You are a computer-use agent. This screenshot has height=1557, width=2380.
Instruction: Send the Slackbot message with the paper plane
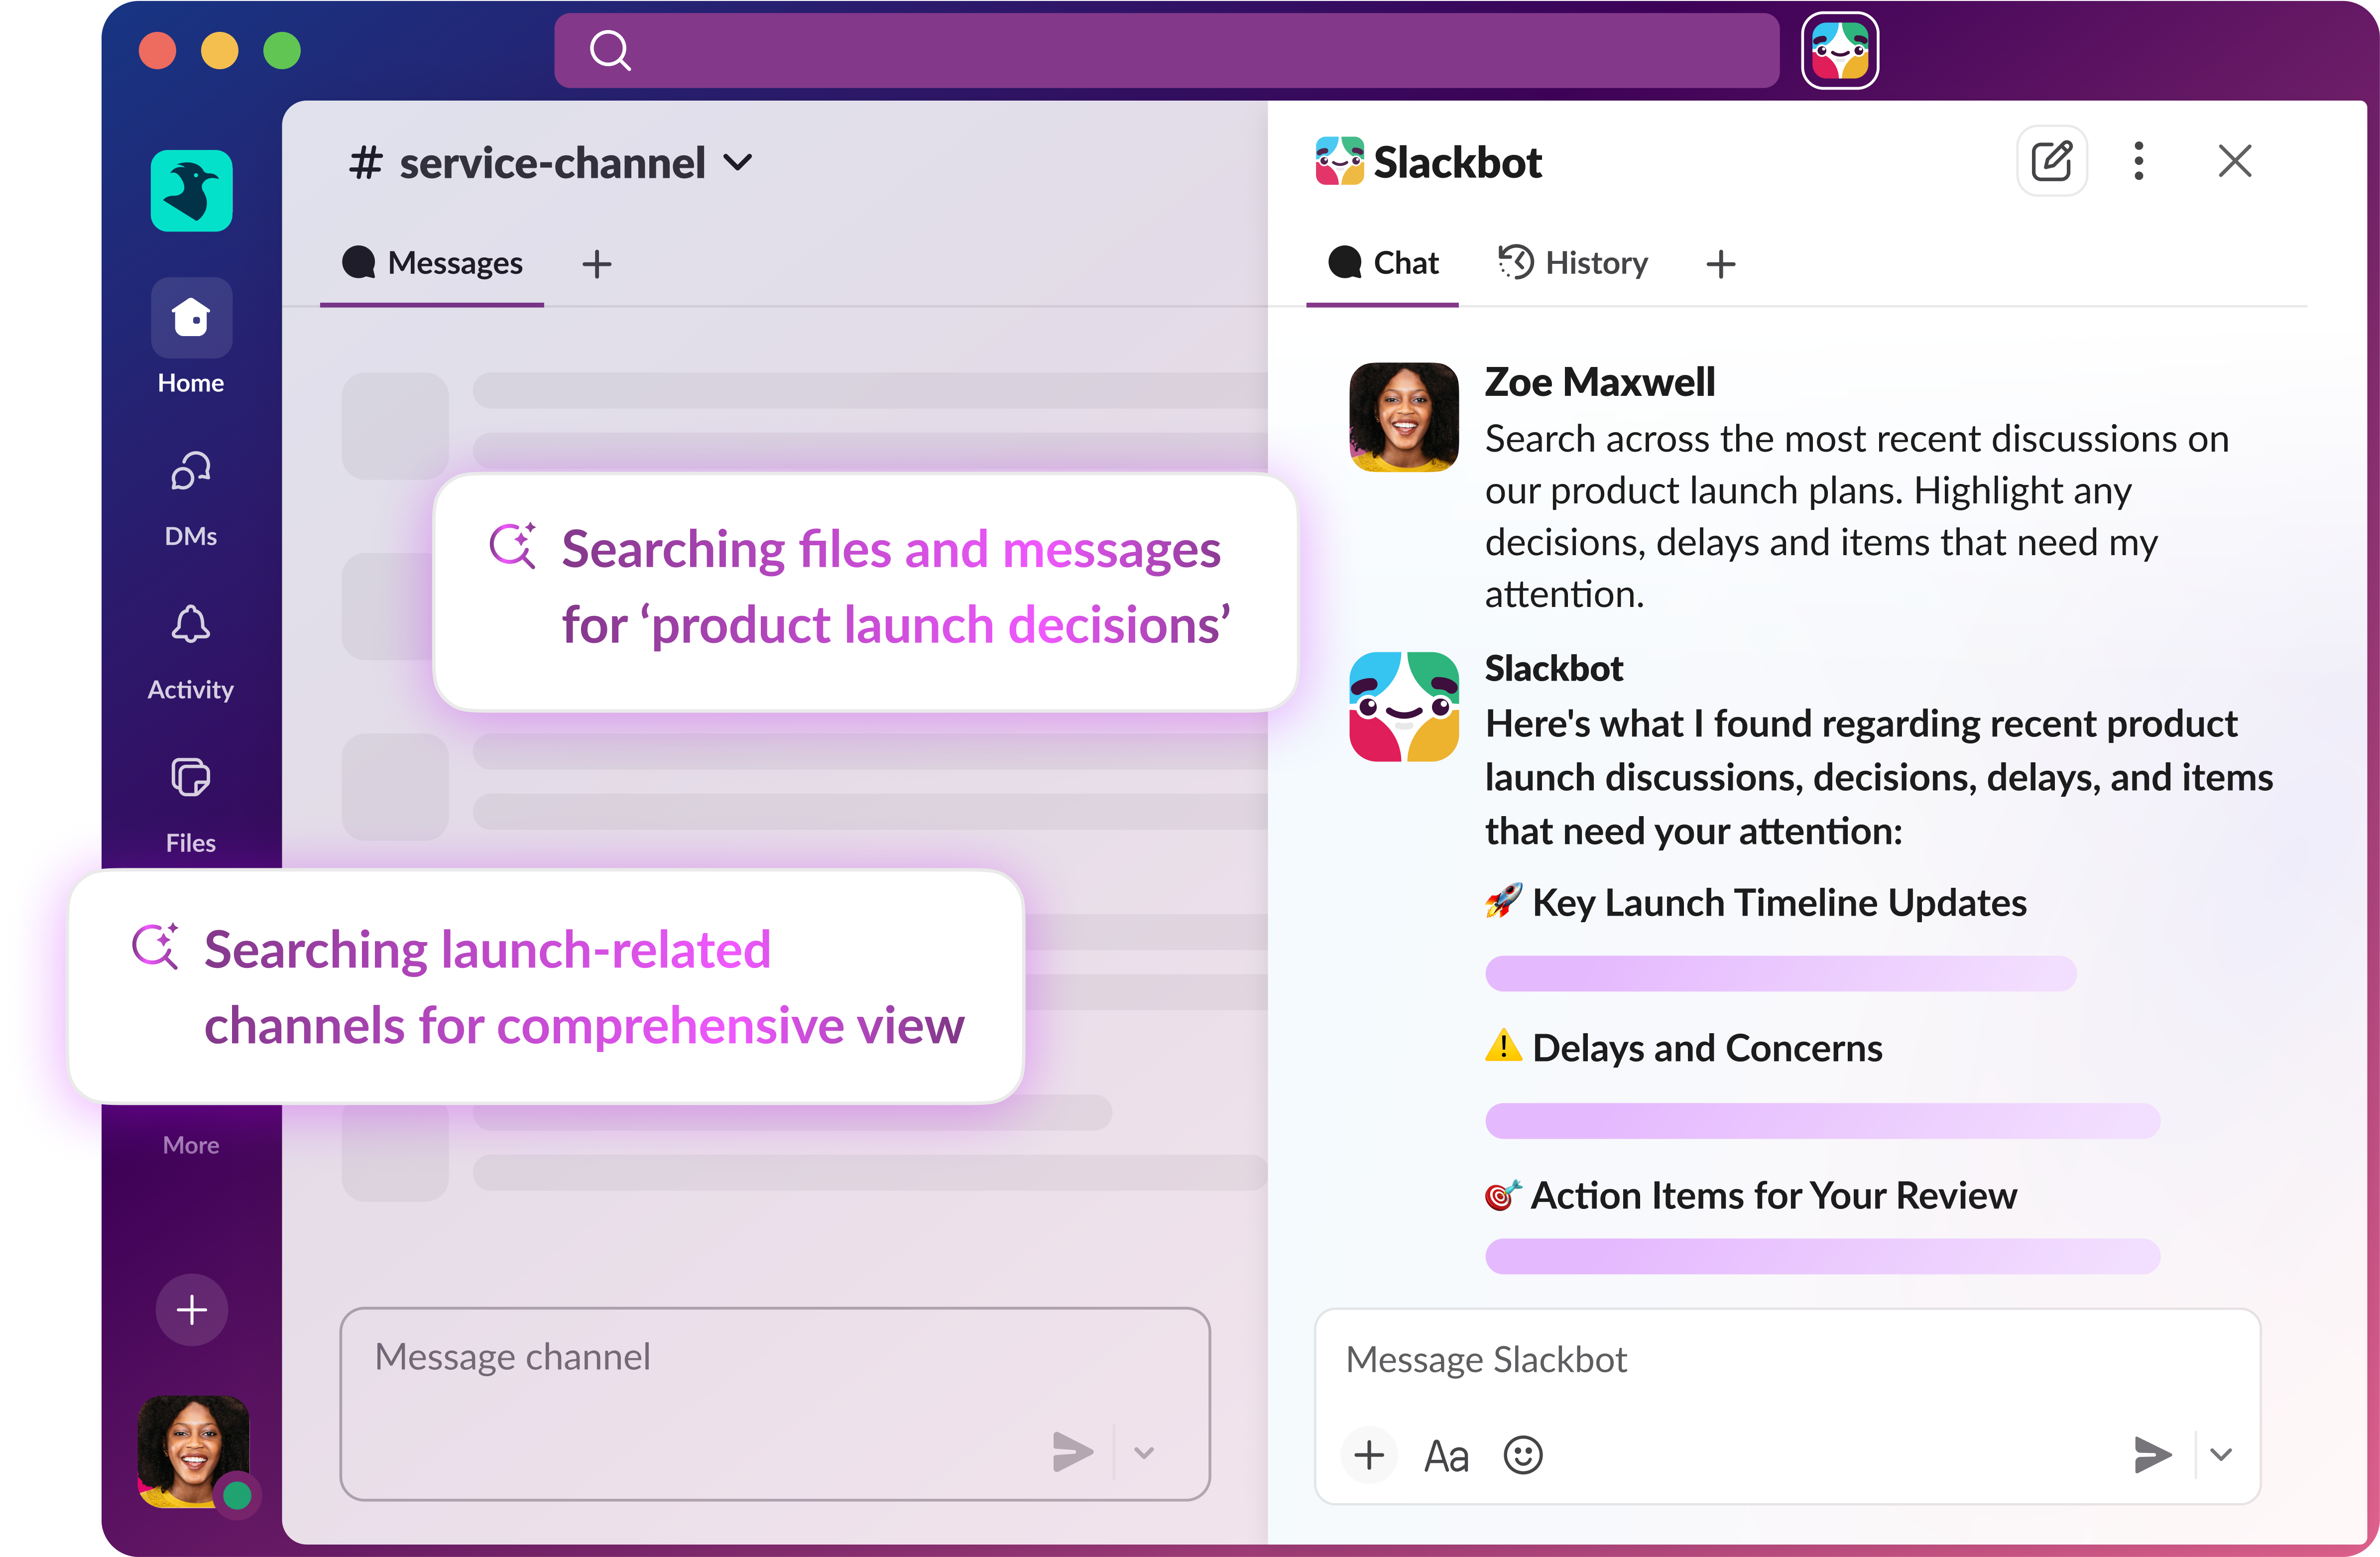click(2152, 1456)
